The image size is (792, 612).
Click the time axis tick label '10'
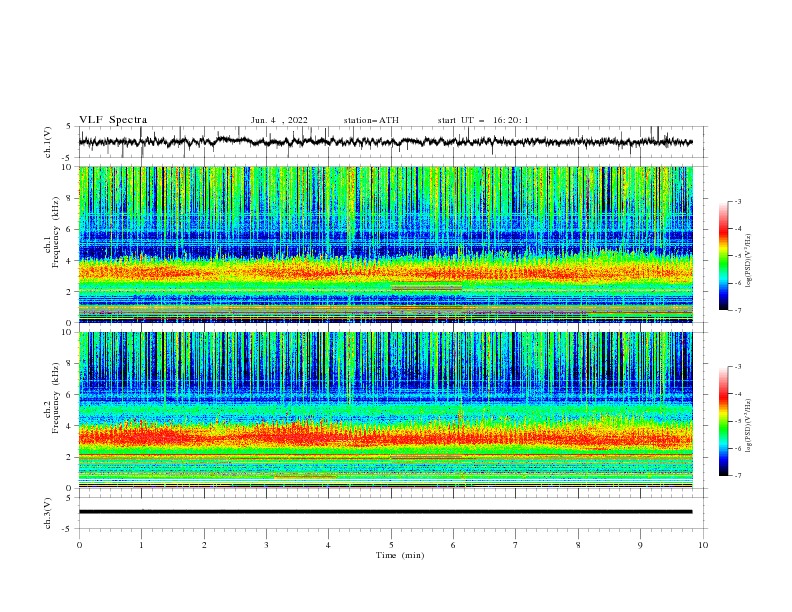[703, 545]
